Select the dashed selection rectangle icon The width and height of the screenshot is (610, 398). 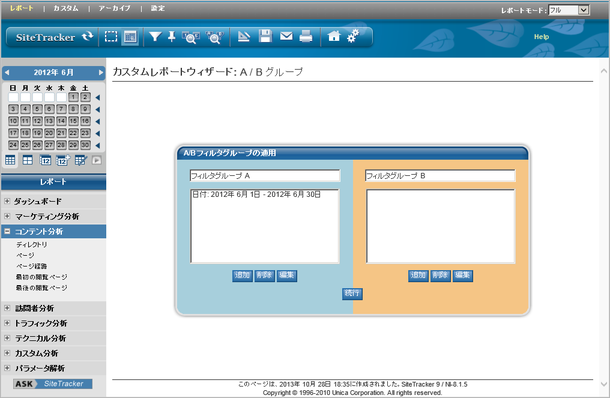tap(111, 37)
